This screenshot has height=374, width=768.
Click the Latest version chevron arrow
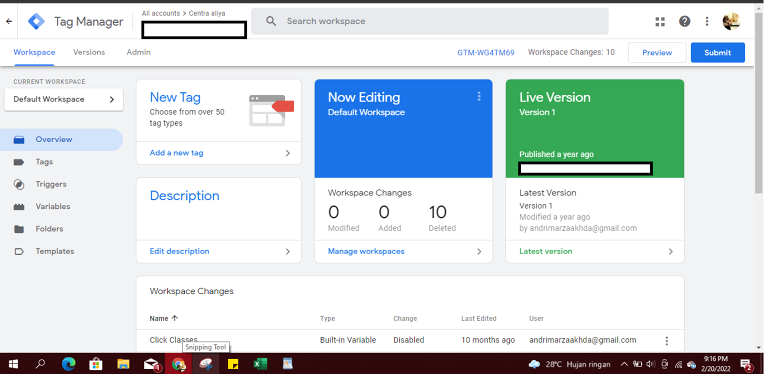pos(671,252)
